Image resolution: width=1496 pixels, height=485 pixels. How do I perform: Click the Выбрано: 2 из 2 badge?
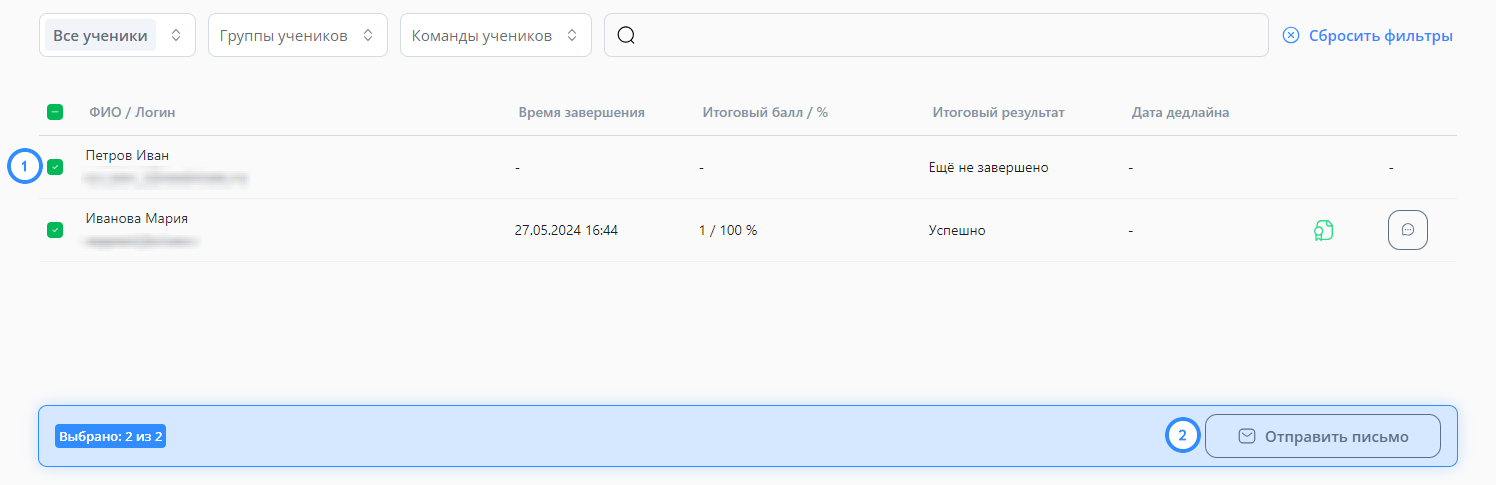111,436
